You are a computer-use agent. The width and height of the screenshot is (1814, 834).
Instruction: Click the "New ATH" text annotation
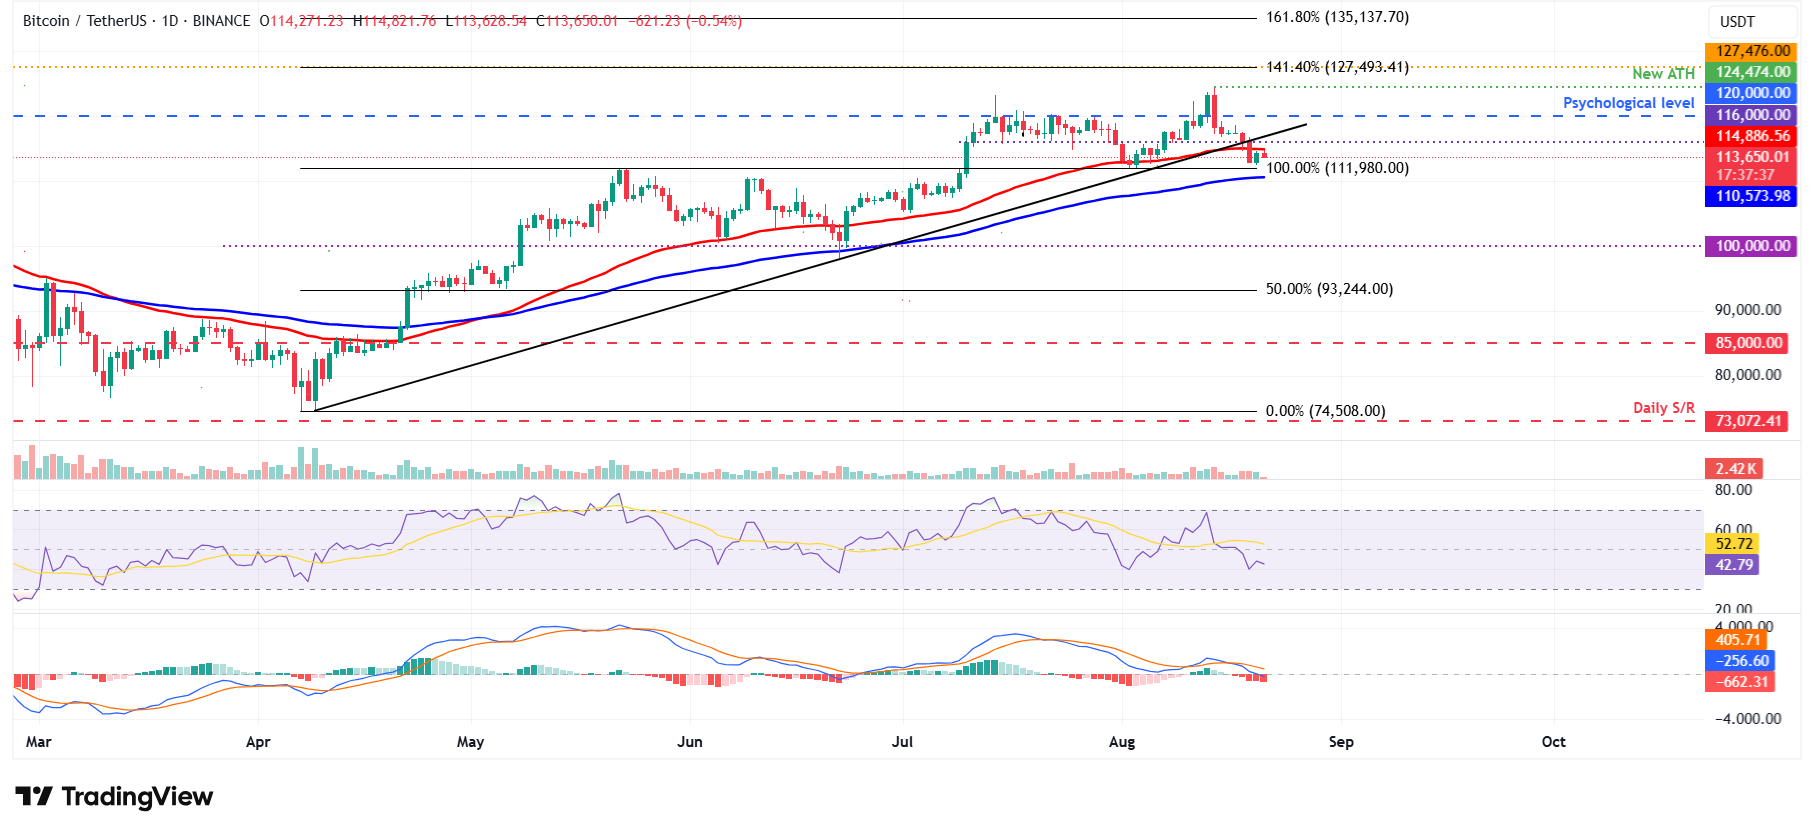click(1663, 73)
